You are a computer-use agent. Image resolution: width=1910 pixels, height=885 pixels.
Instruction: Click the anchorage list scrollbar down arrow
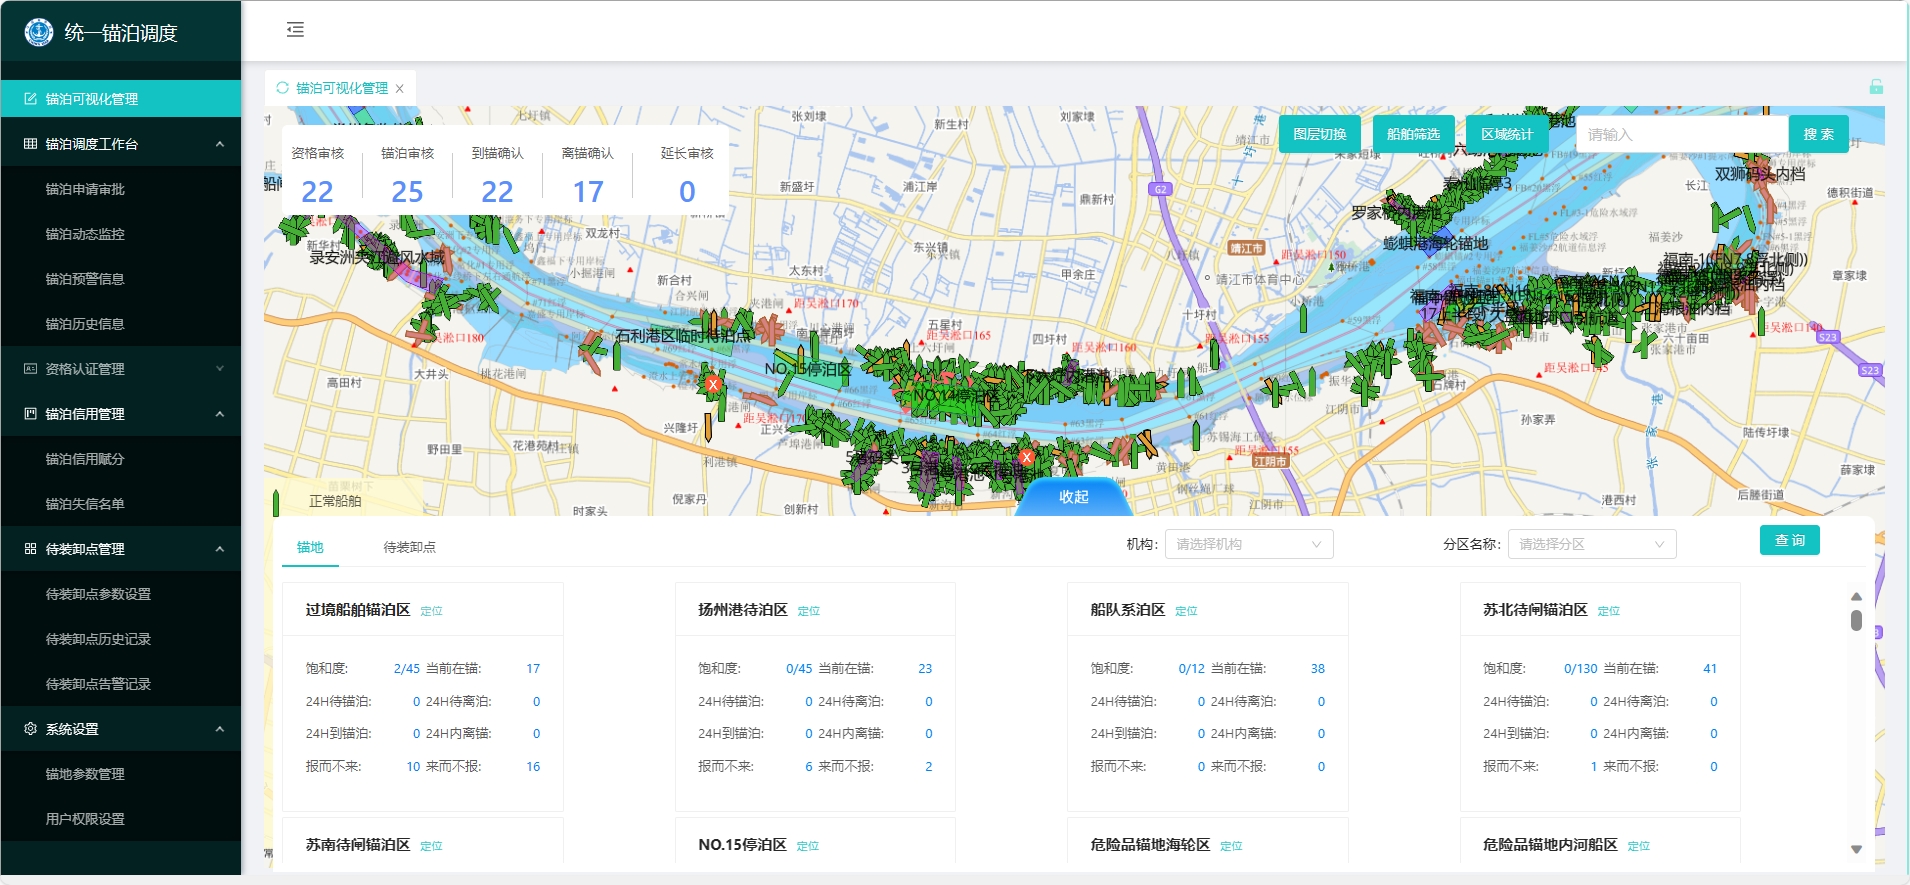pos(1856,849)
